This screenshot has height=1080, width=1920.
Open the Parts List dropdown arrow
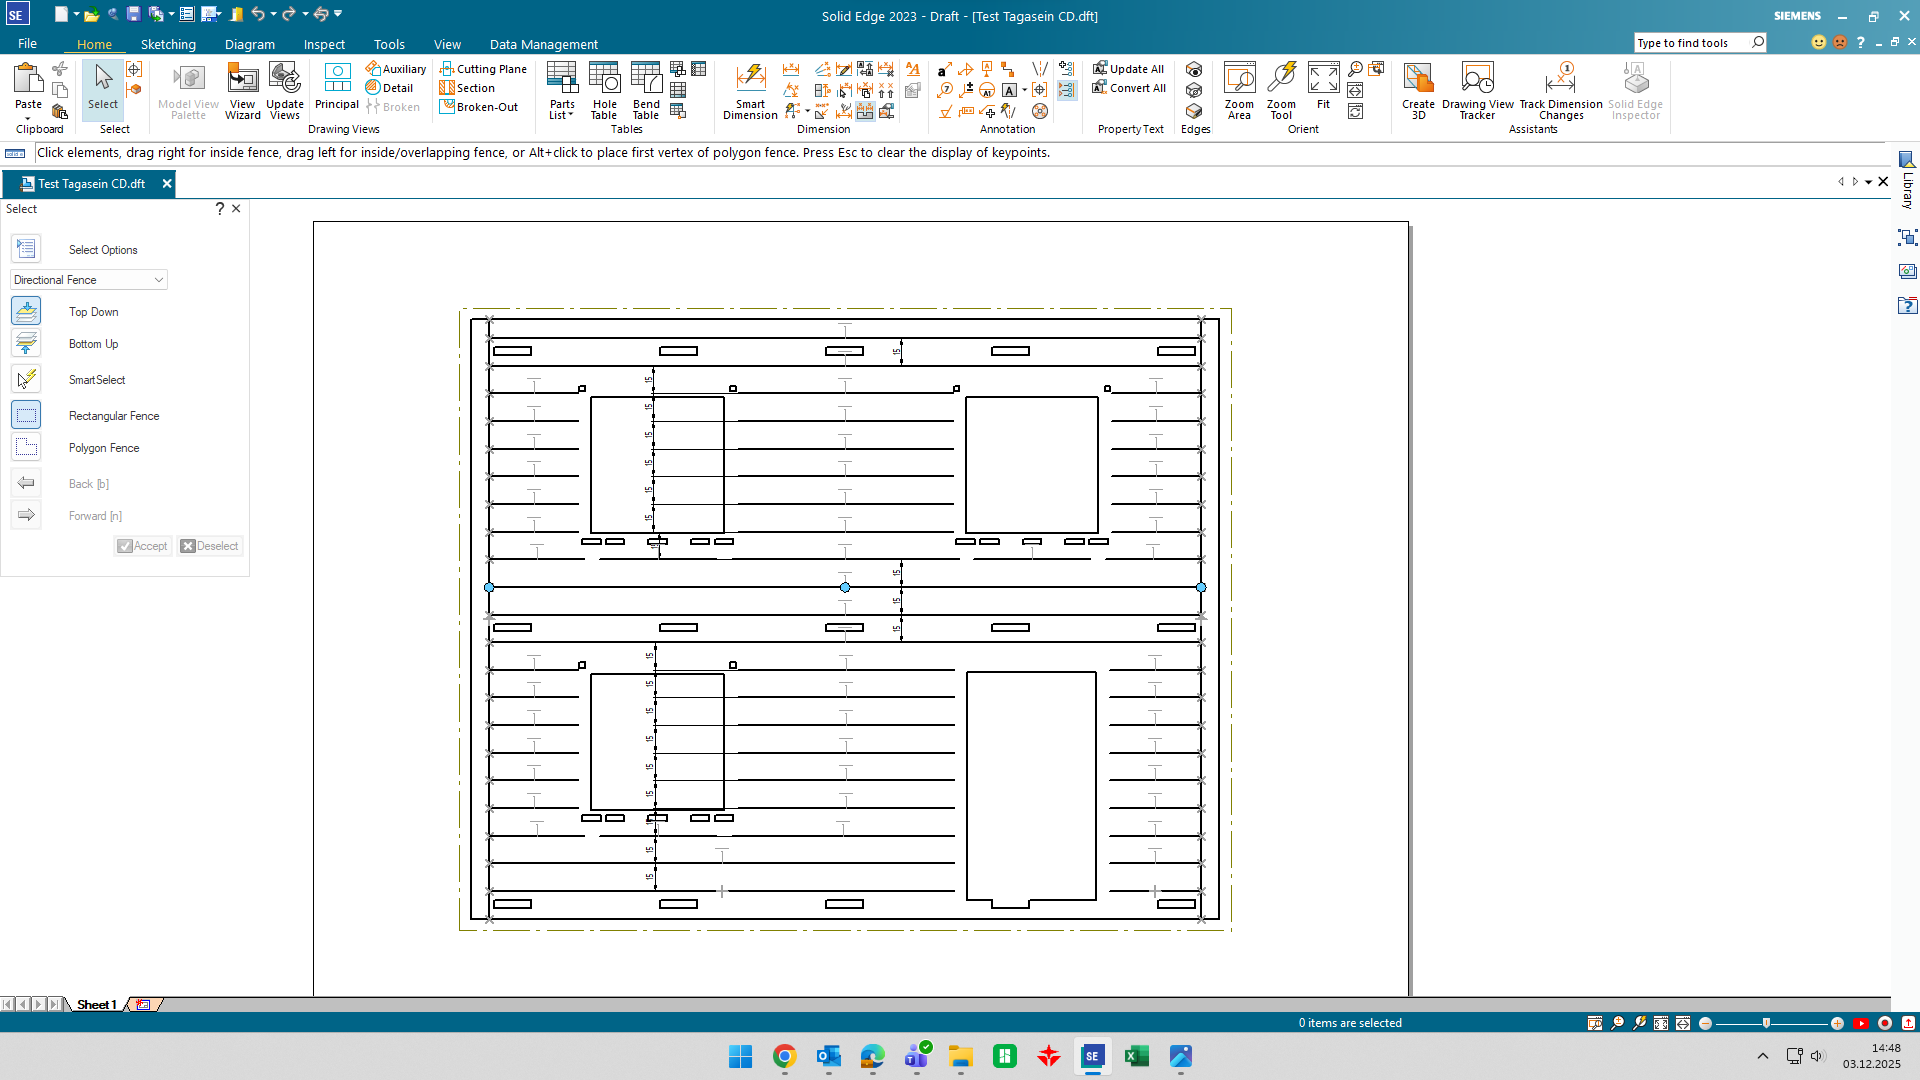571,115
